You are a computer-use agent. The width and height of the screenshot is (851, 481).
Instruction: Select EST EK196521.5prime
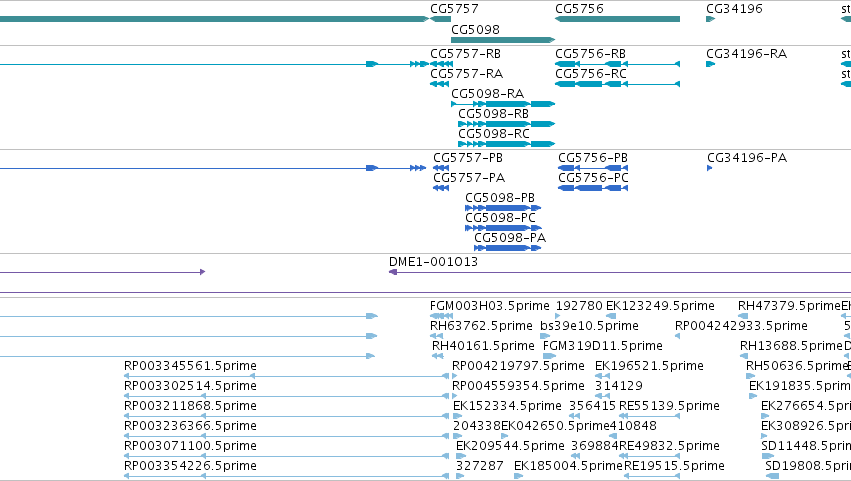(649, 366)
